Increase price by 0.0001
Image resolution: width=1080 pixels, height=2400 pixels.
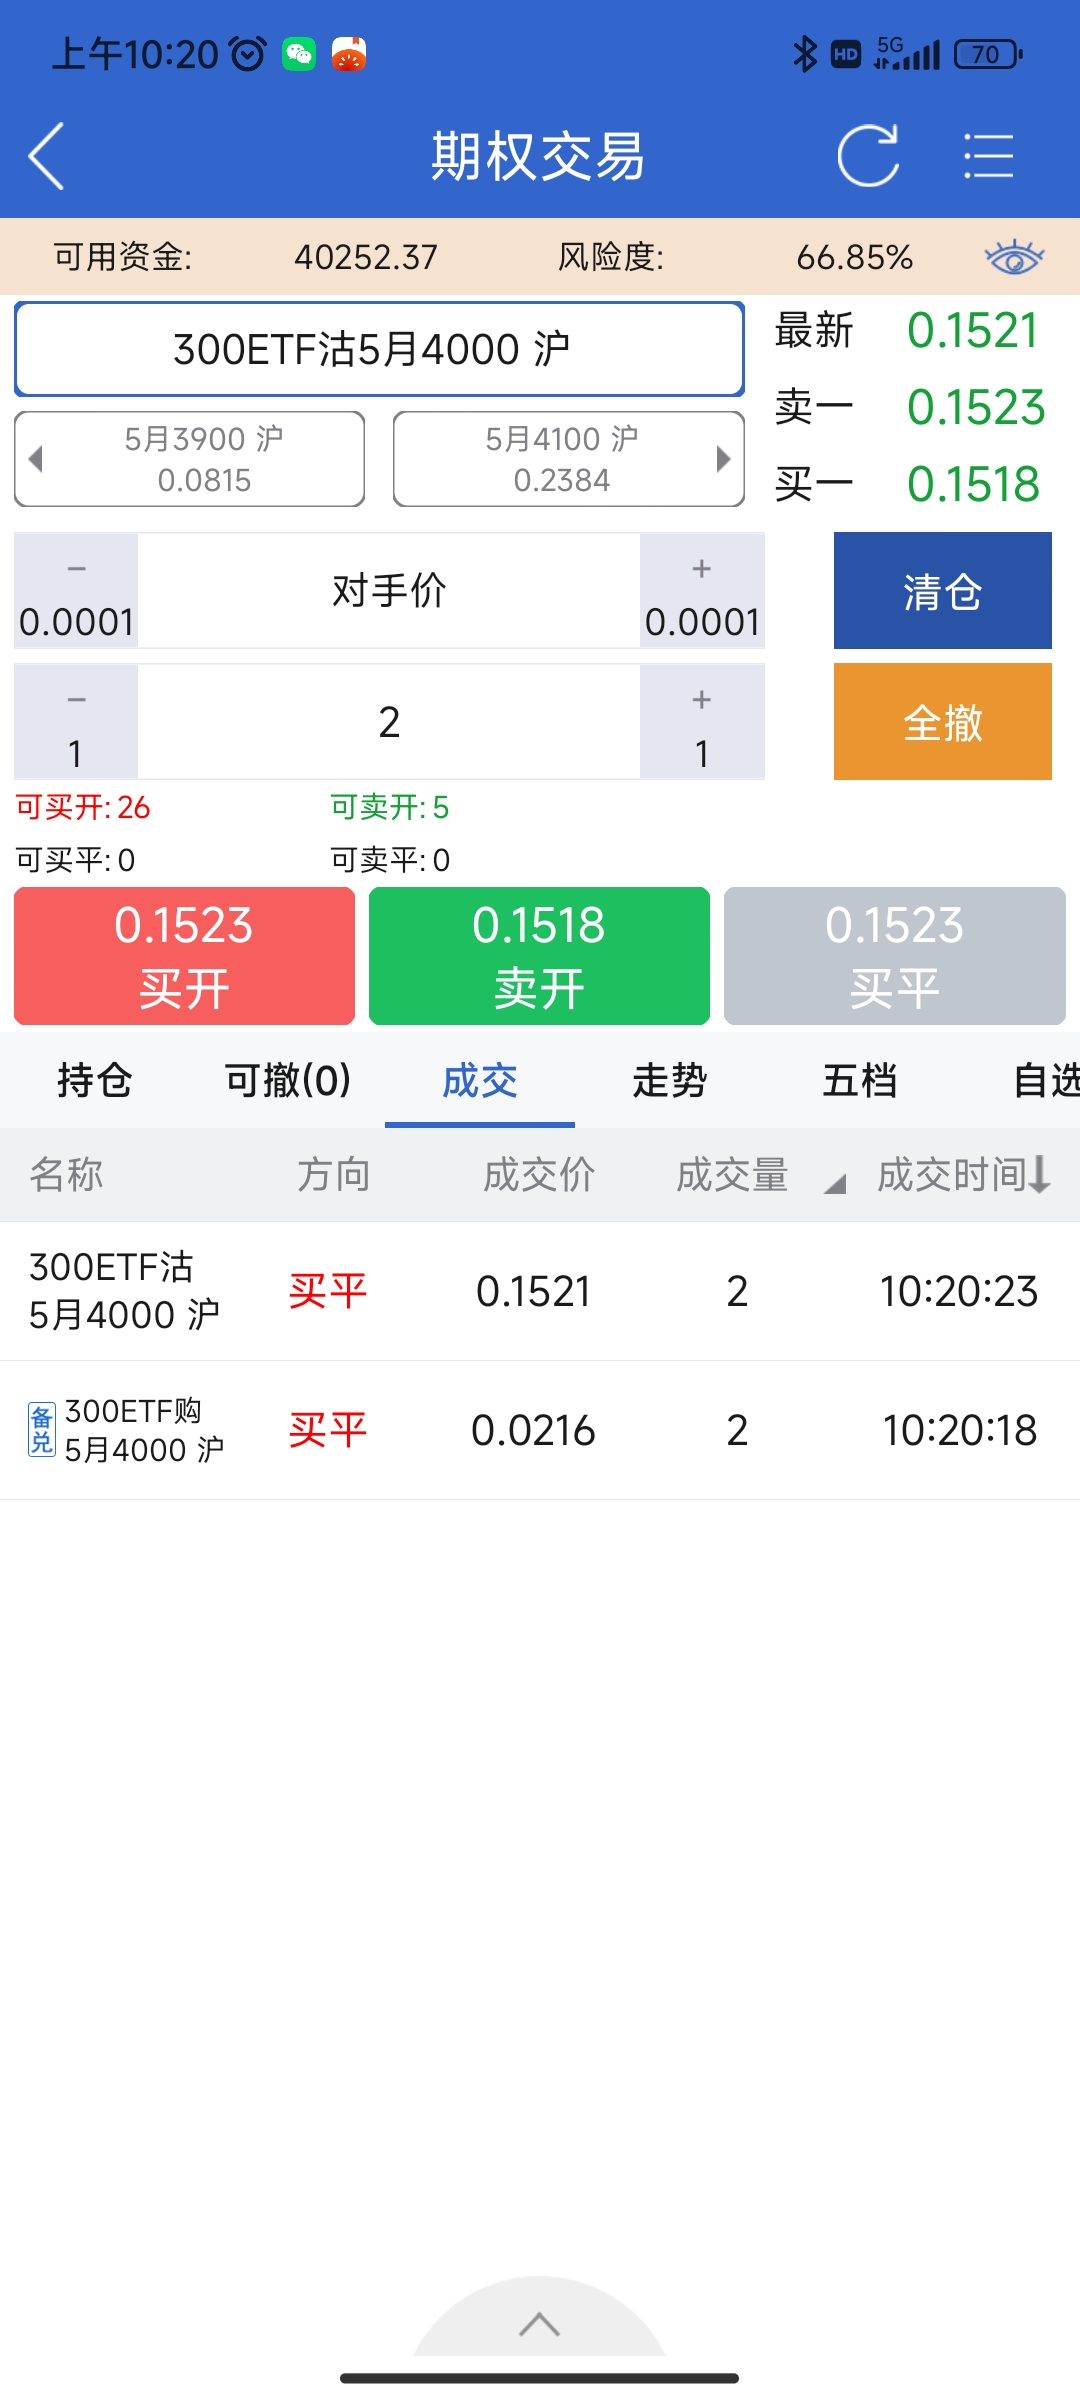tap(702, 591)
